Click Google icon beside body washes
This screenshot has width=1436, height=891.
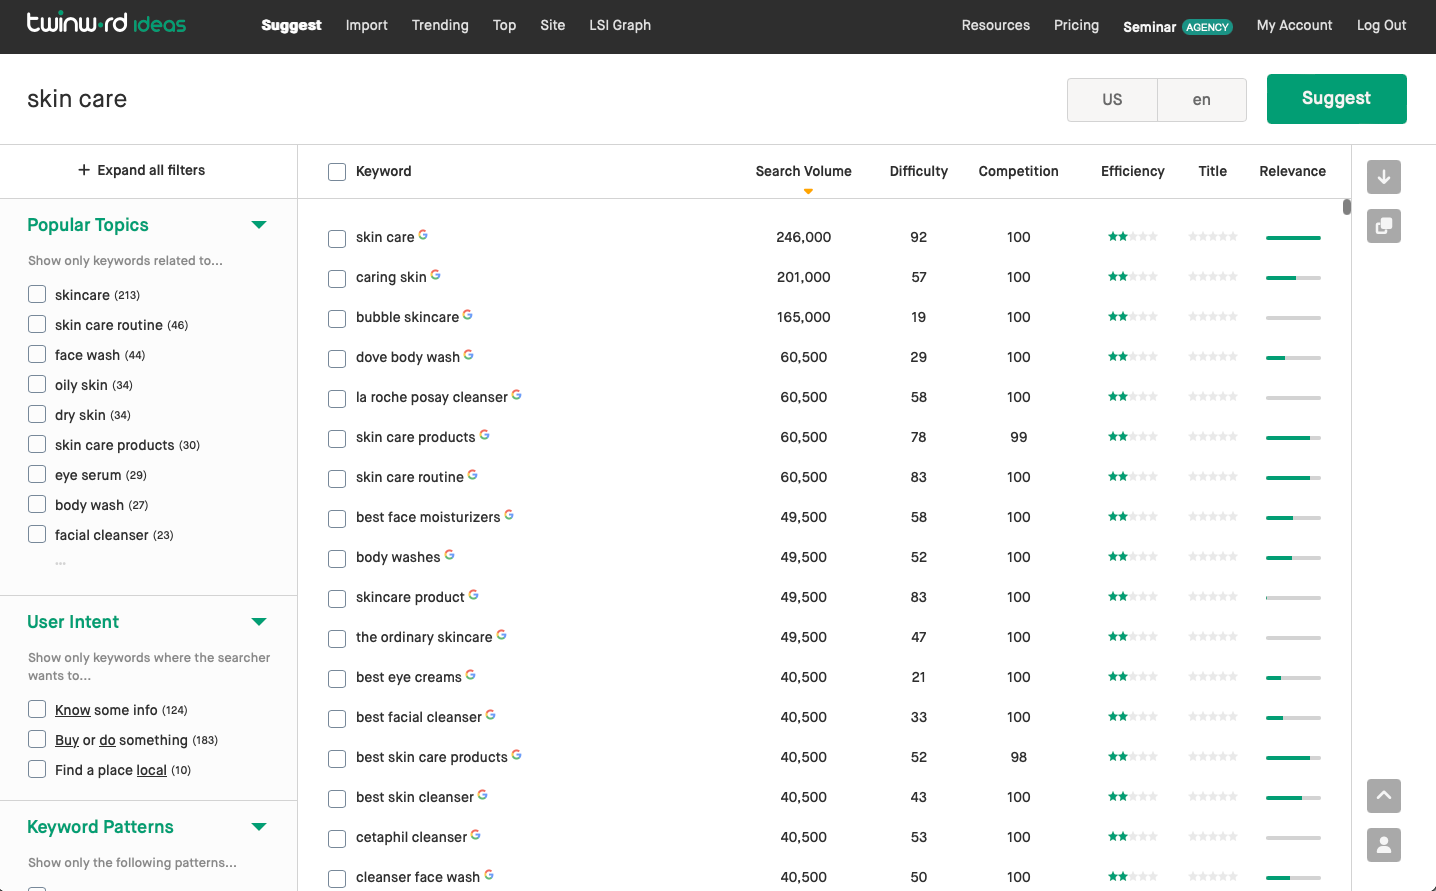point(449,555)
